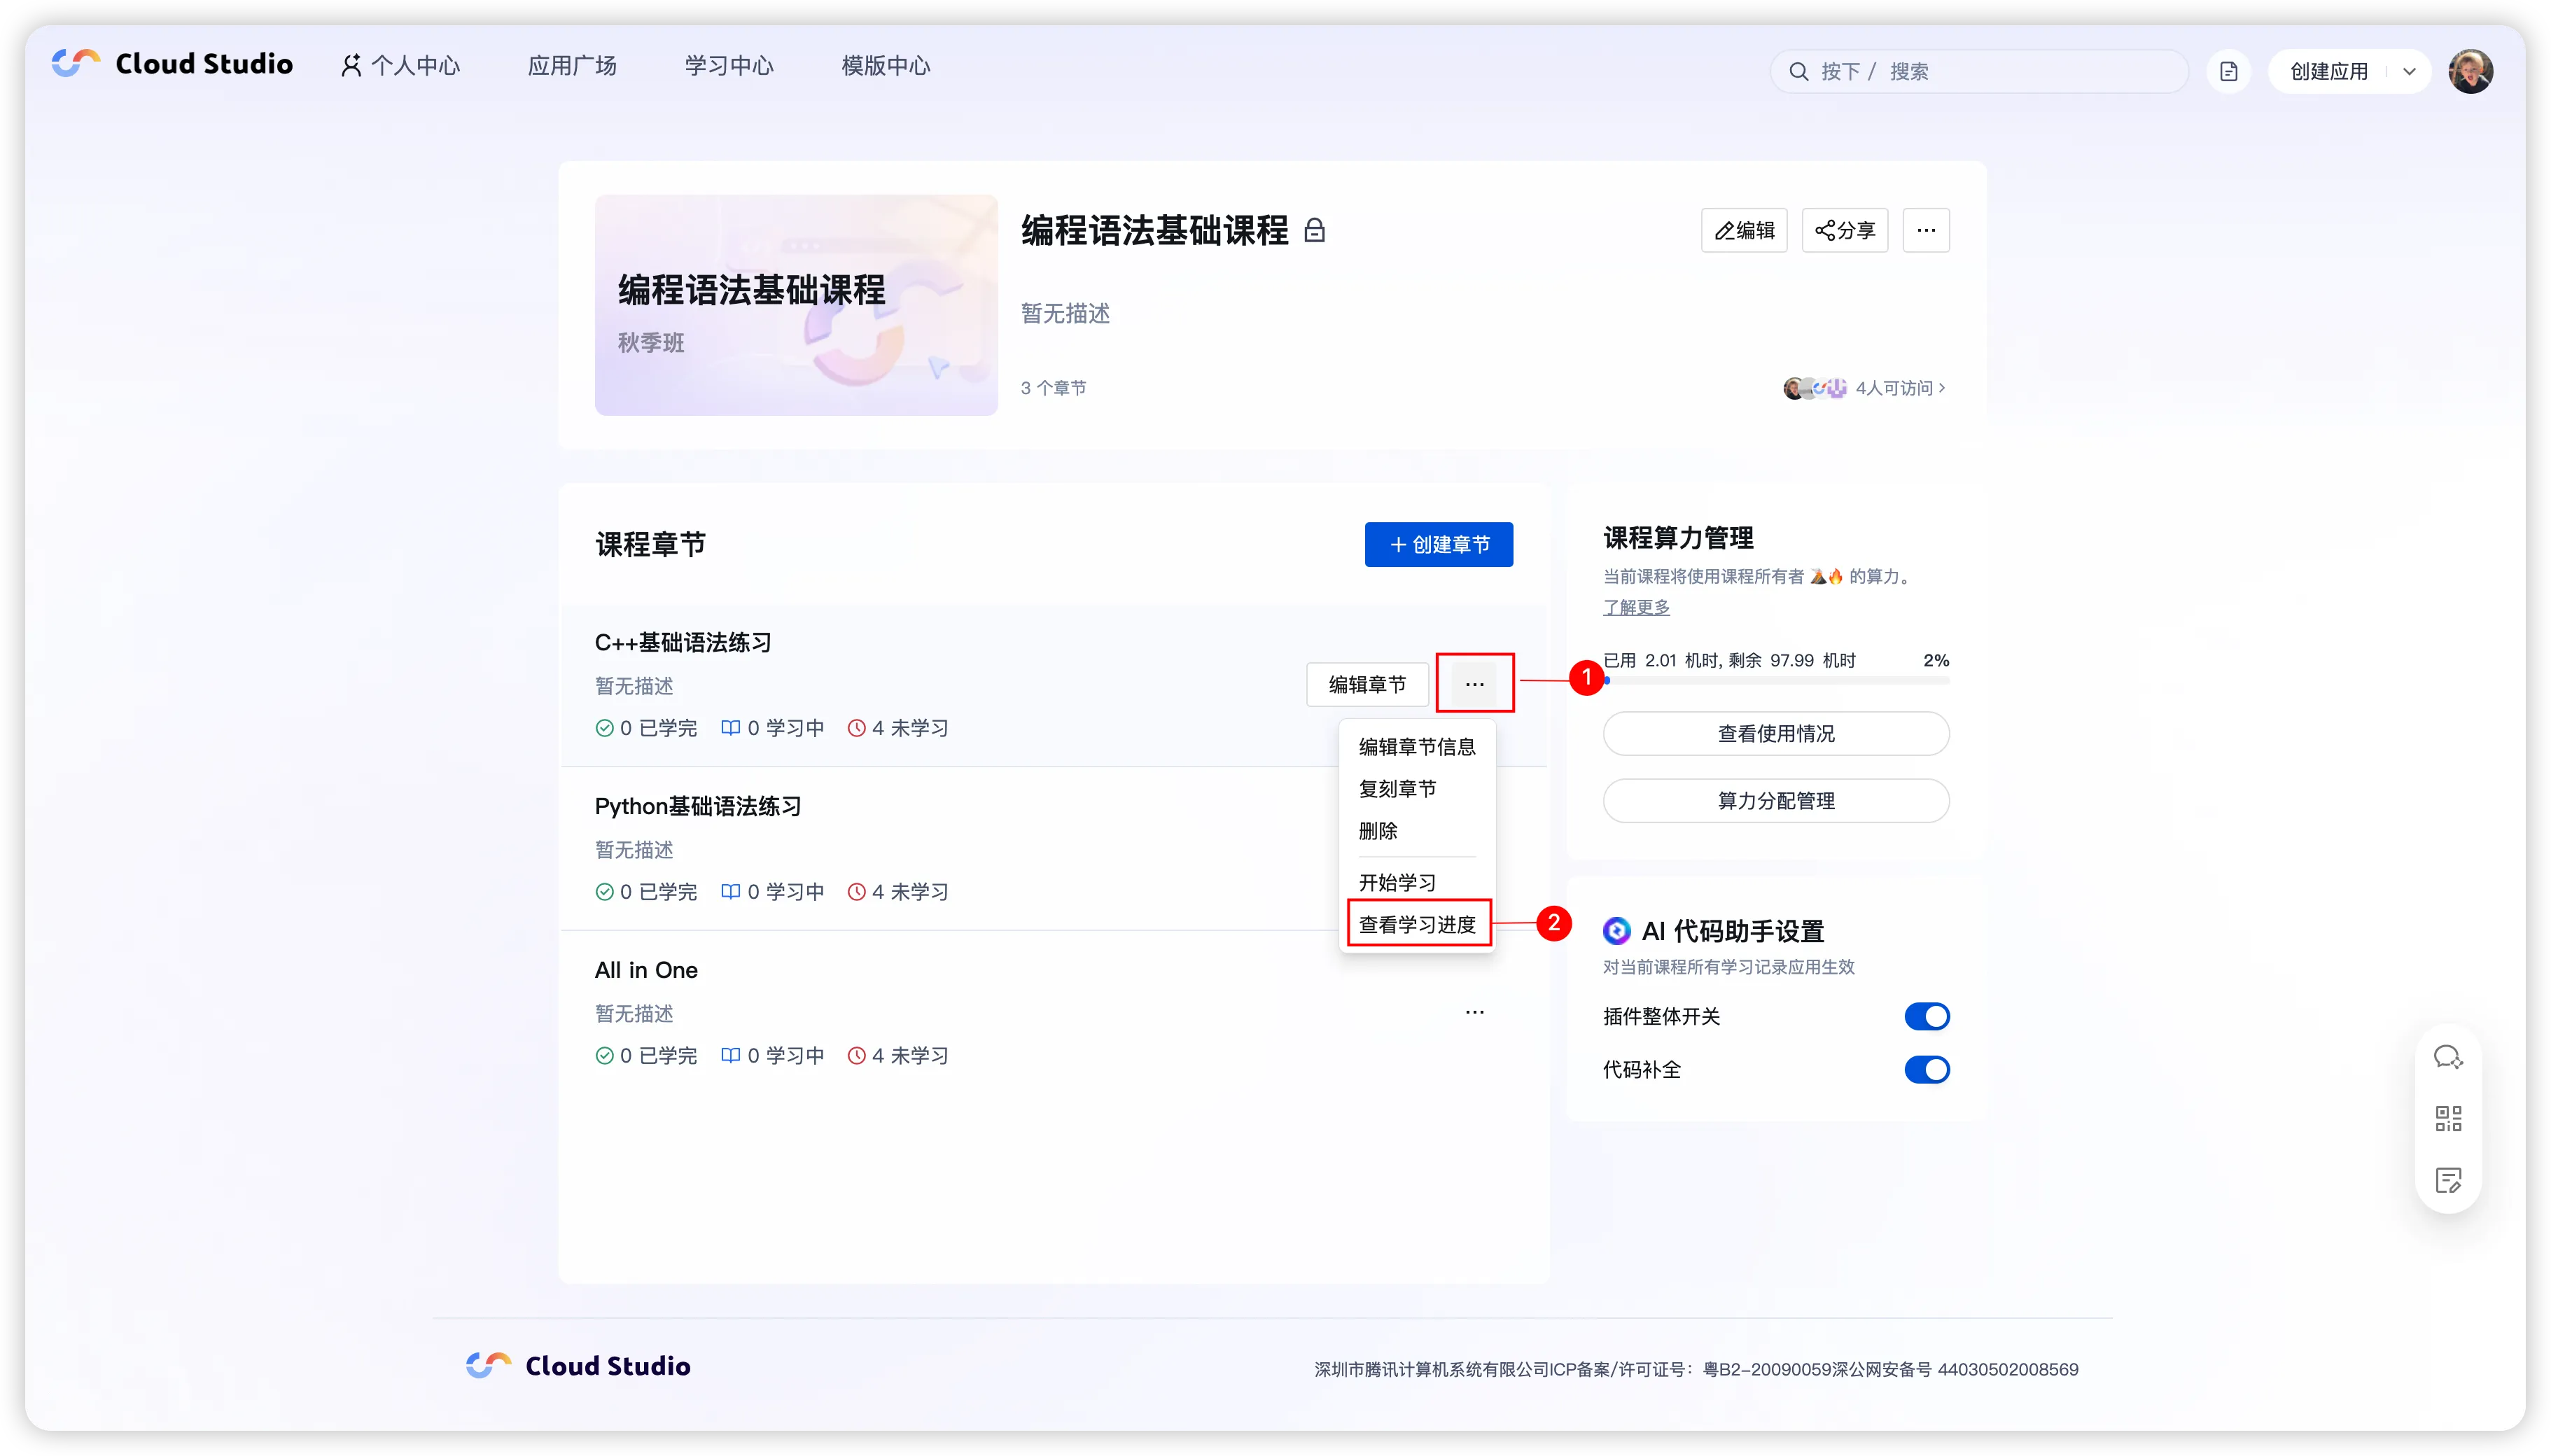Toggle the 插件整体开关 switch
This screenshot has width=2551, height=1456.
click(1926, 1016)
